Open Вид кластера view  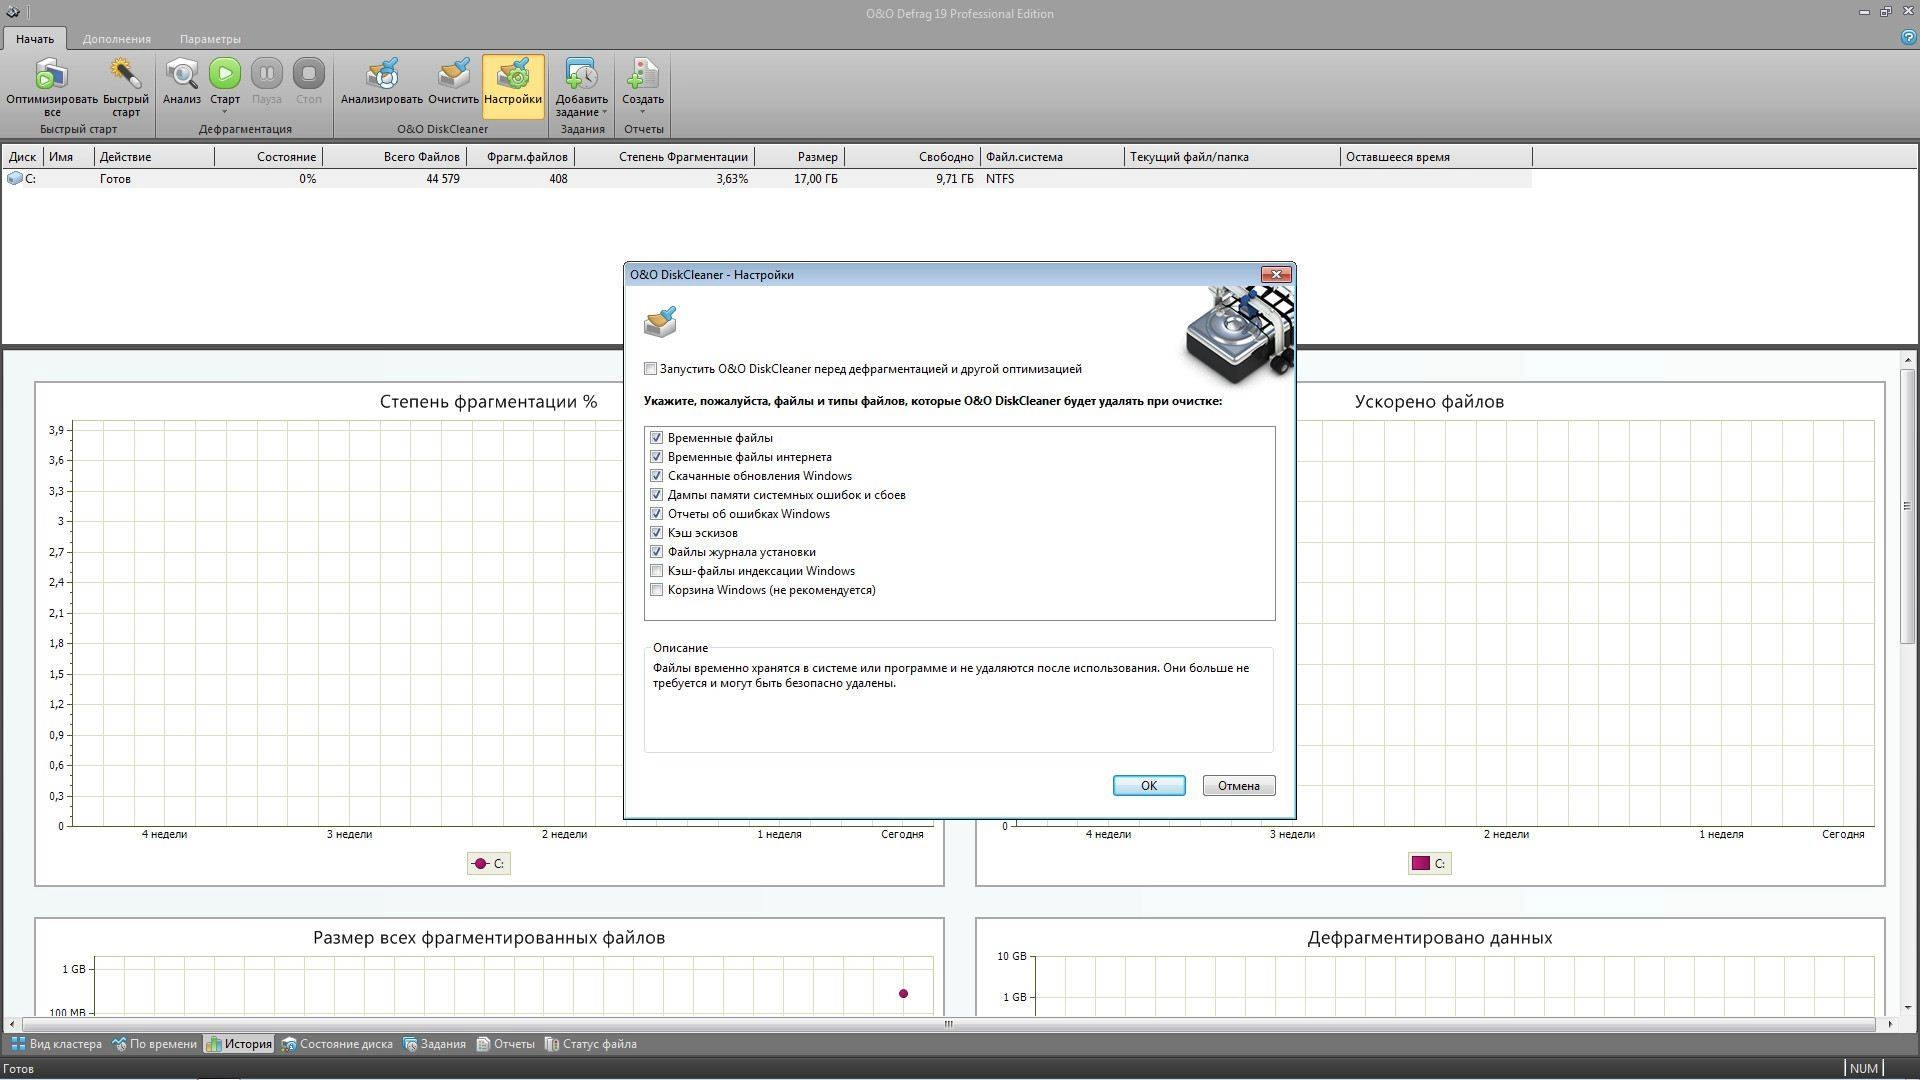56,1044
